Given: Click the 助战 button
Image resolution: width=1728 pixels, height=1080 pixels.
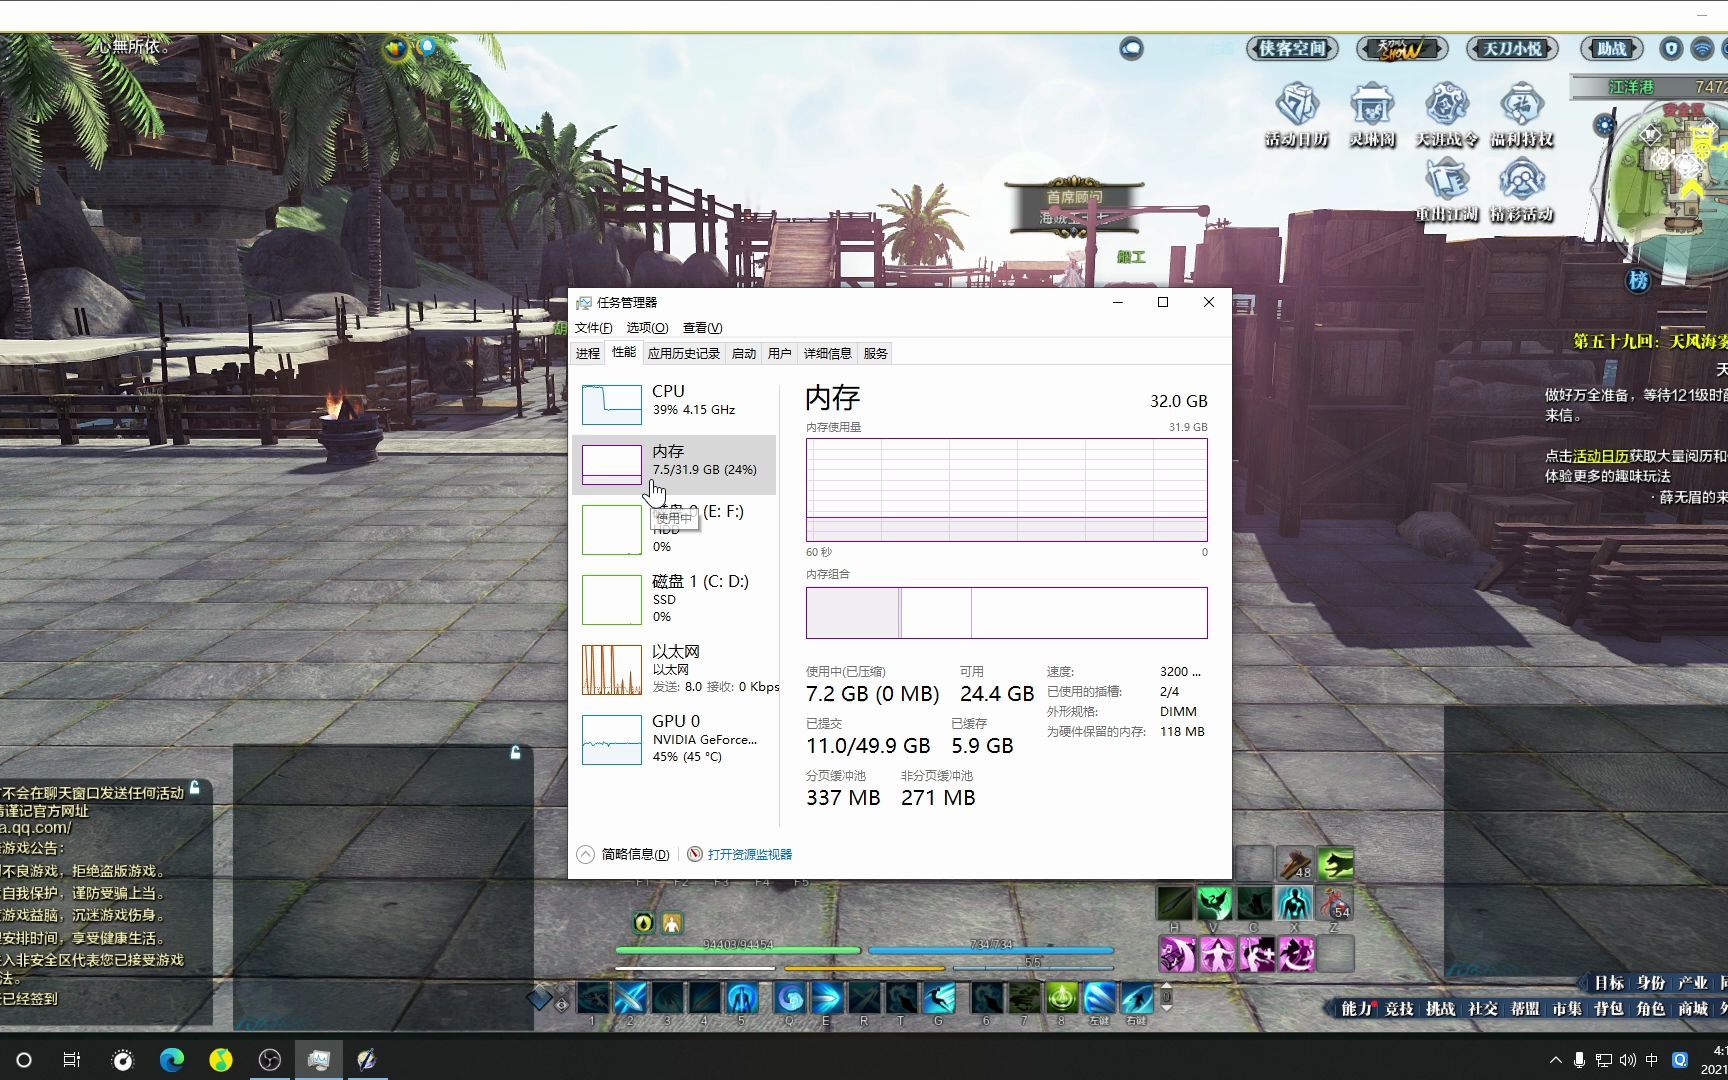Looking at the screenshot, I should click(x=1612, y=48).
